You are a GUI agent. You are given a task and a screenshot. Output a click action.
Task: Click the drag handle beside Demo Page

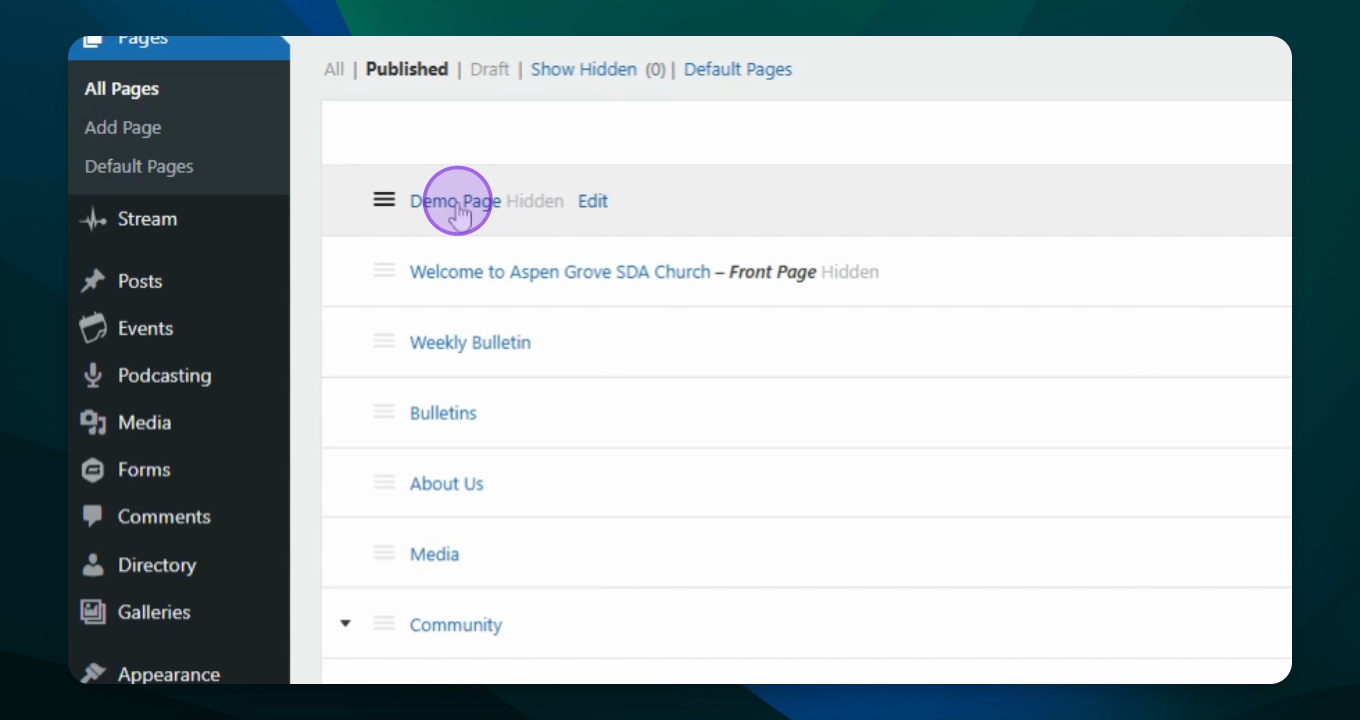[384, 200]
